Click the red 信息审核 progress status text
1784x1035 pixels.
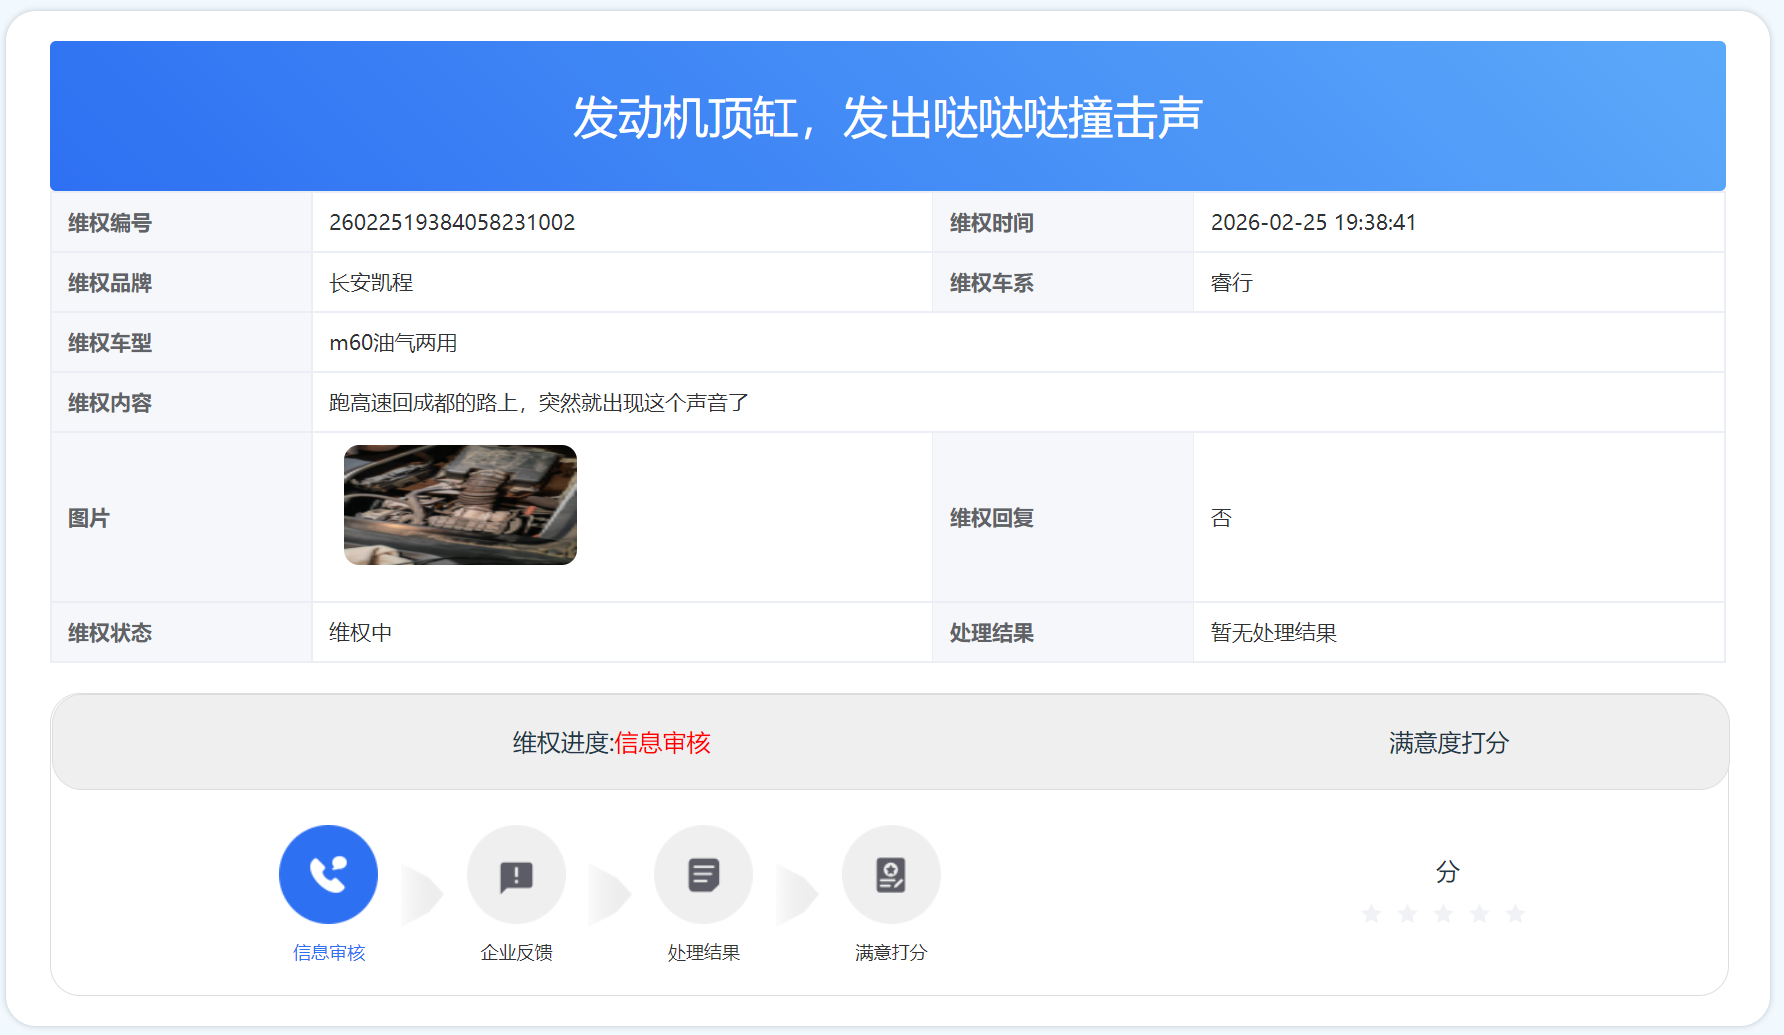tap(662, 743)
